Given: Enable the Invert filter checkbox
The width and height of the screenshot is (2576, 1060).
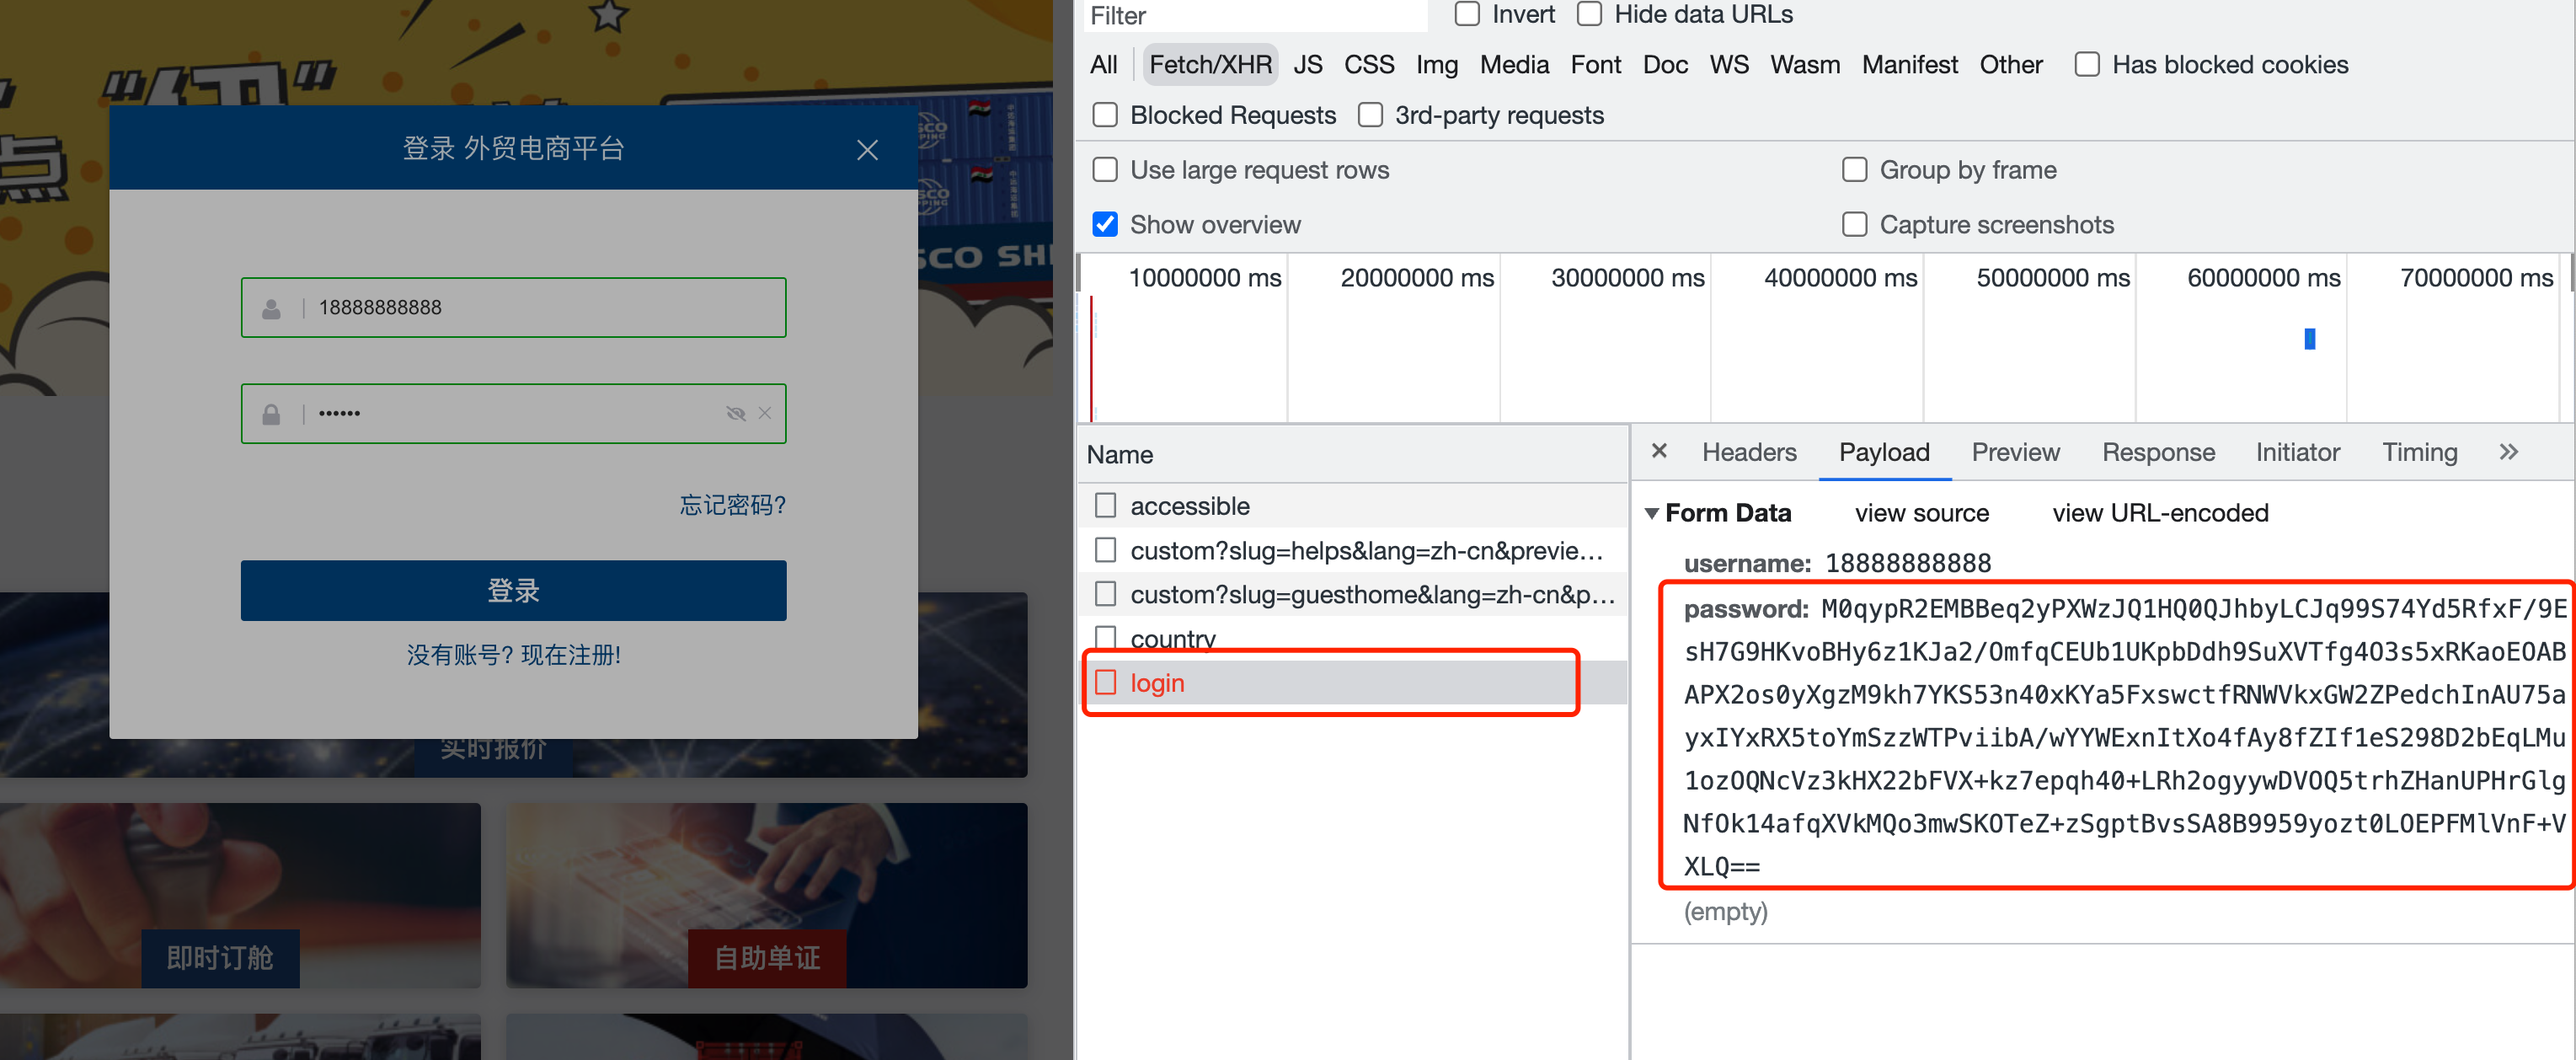Looking at the screenshot, I should tap(1467, 14).
